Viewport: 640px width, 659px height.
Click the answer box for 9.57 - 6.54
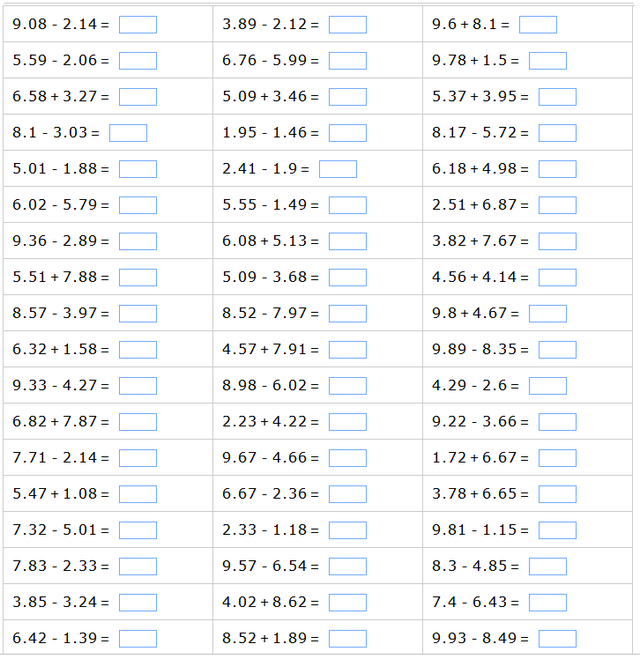click(x=348, y=567)
